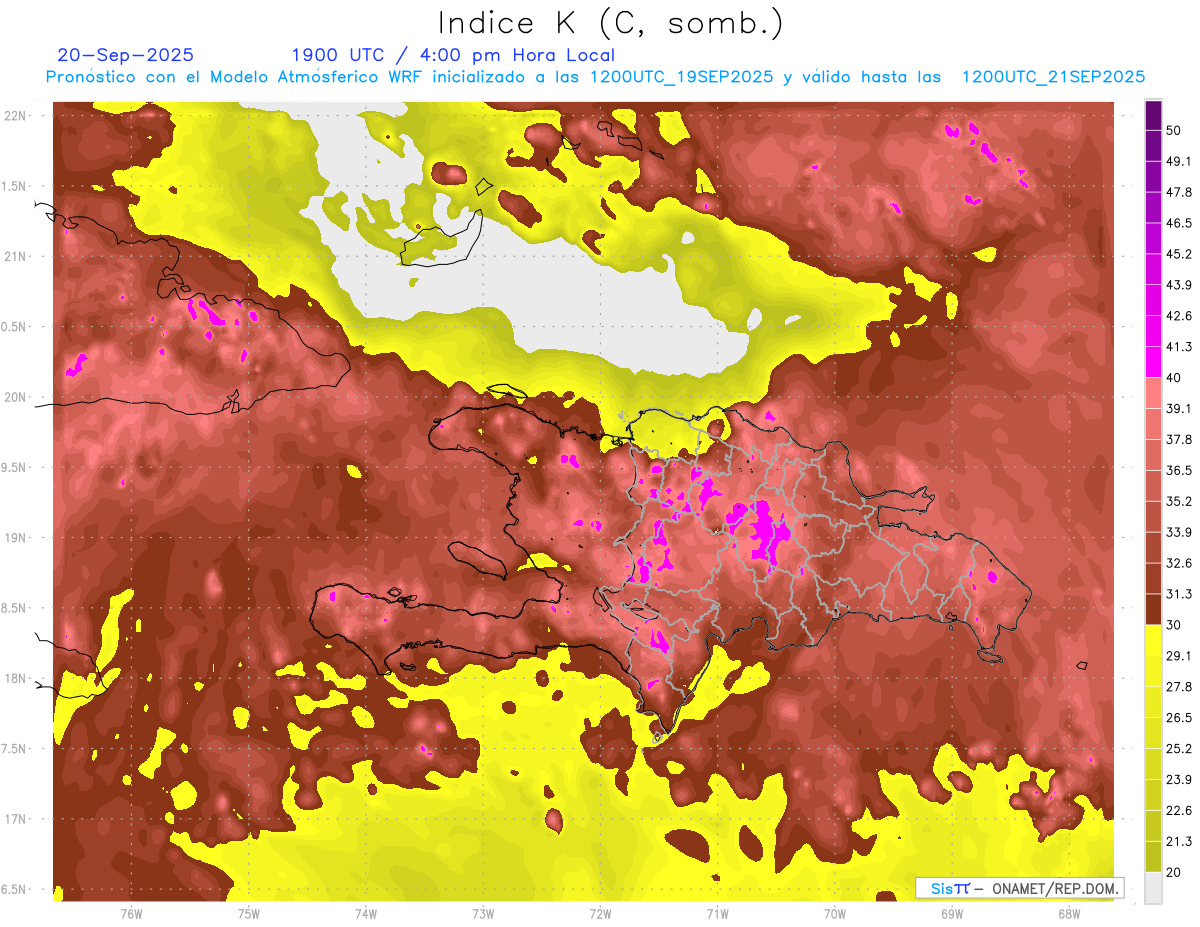
Task: Click the longitude axis label "73W"
Action: (483, 914)
